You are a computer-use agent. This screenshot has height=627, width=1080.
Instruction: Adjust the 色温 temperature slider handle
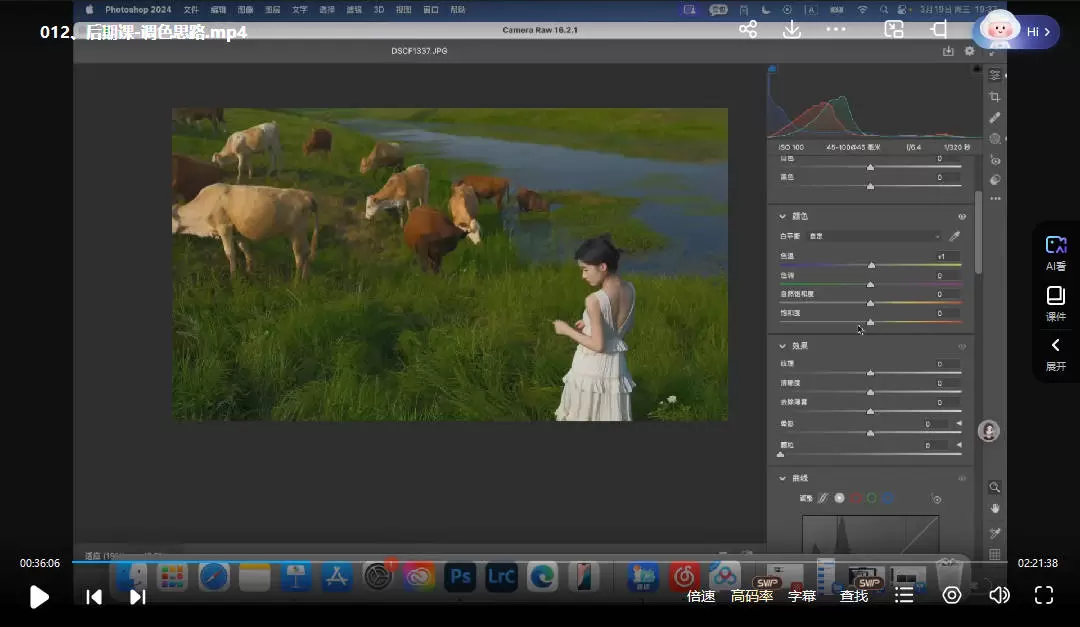point(871,265)
